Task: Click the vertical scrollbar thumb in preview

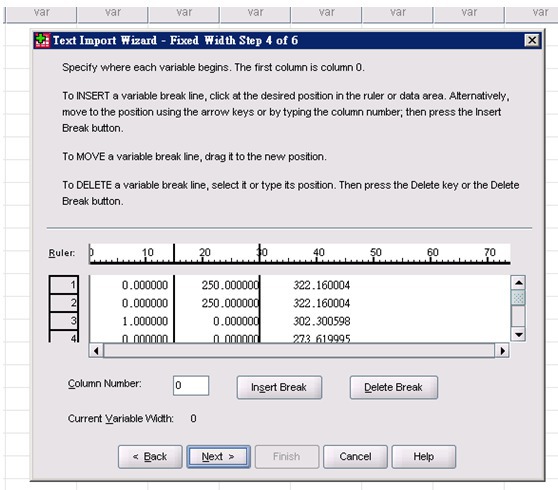Action: [518, 297]
